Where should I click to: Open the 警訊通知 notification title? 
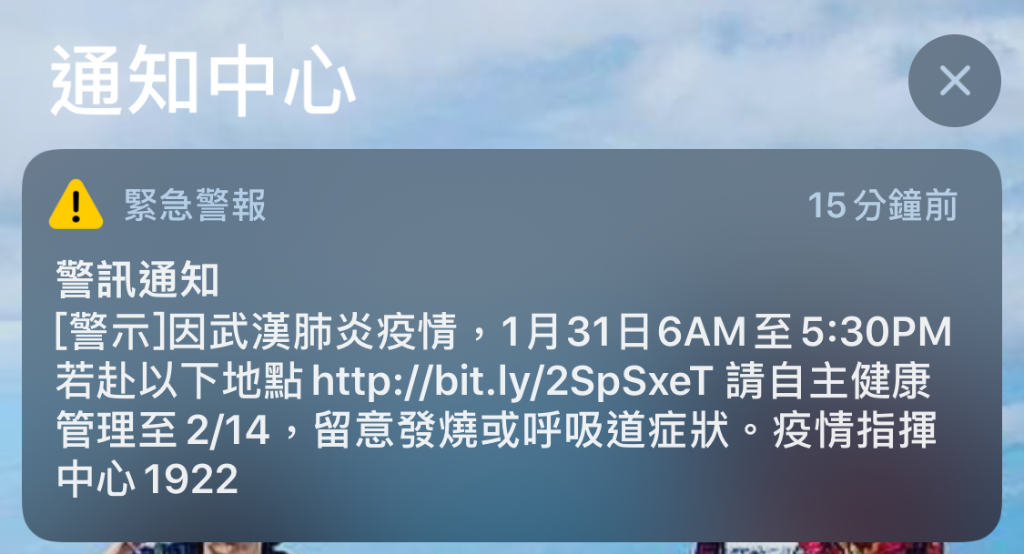tap(137, 280)
